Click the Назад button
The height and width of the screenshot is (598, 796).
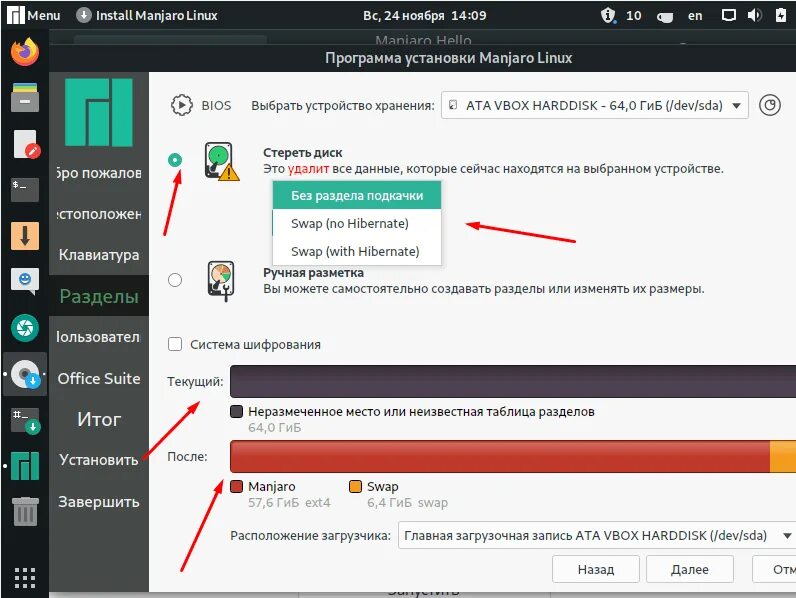(x=595, y=570)
